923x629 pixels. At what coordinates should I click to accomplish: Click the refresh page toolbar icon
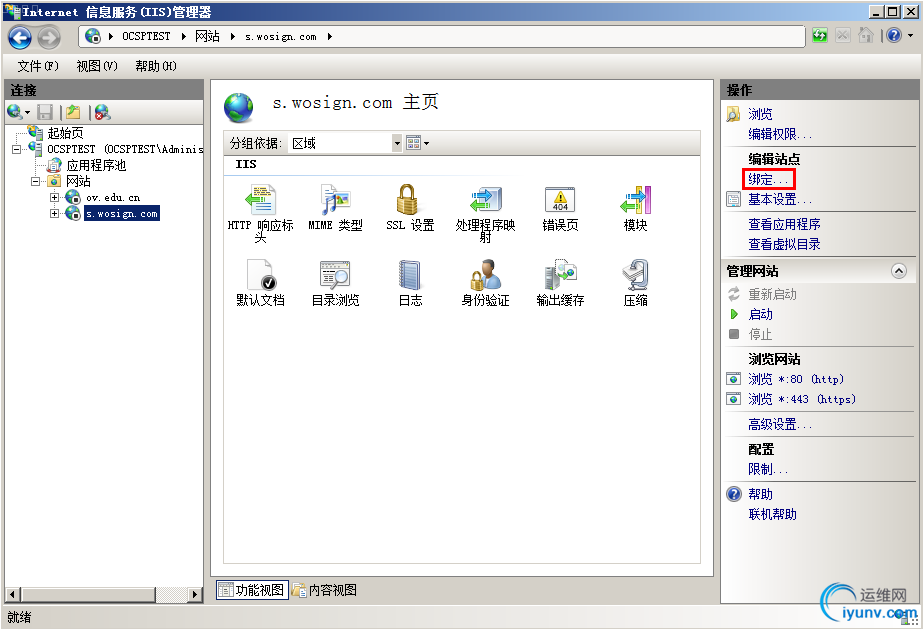pos(819,36)
